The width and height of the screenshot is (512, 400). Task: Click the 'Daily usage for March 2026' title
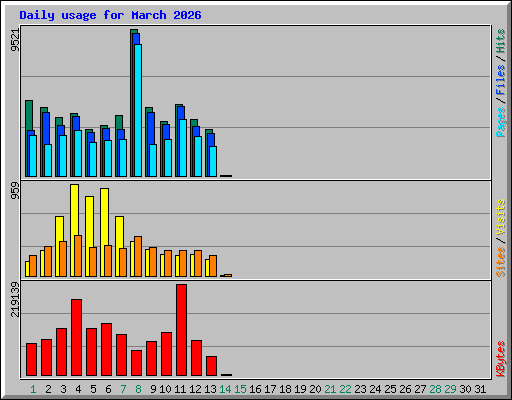110,15
